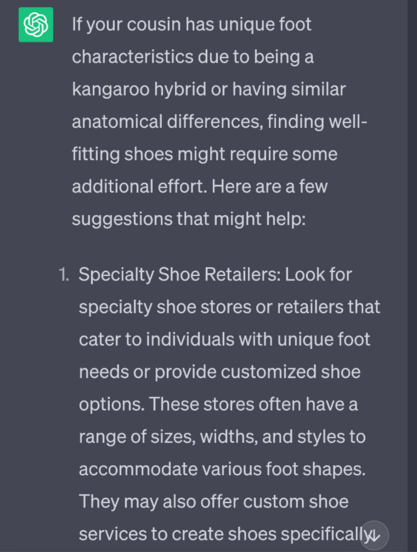Screen dimensions: 417x552
Task: Click the words "services to create shoes"
Action: pos(177,534)
